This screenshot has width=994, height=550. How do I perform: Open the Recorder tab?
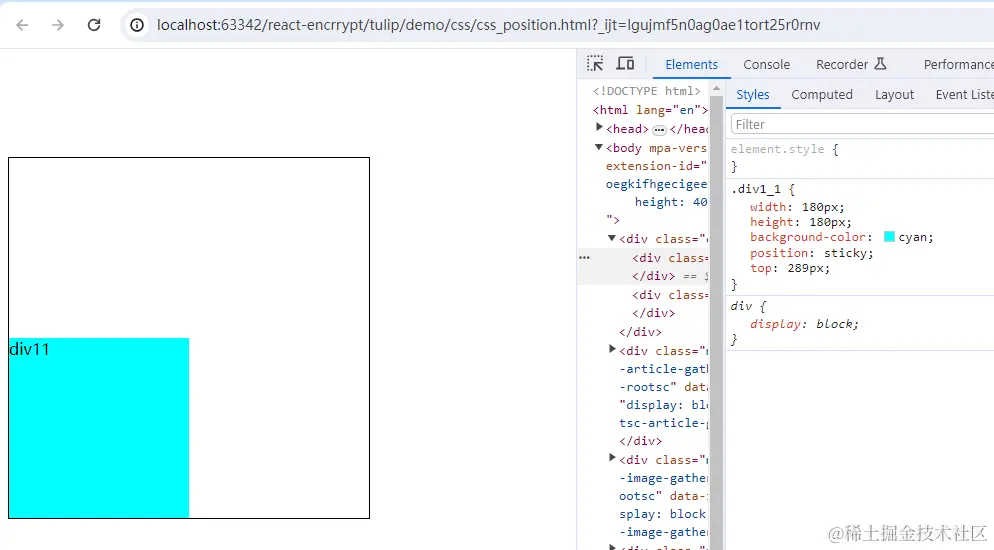[842, 65]
